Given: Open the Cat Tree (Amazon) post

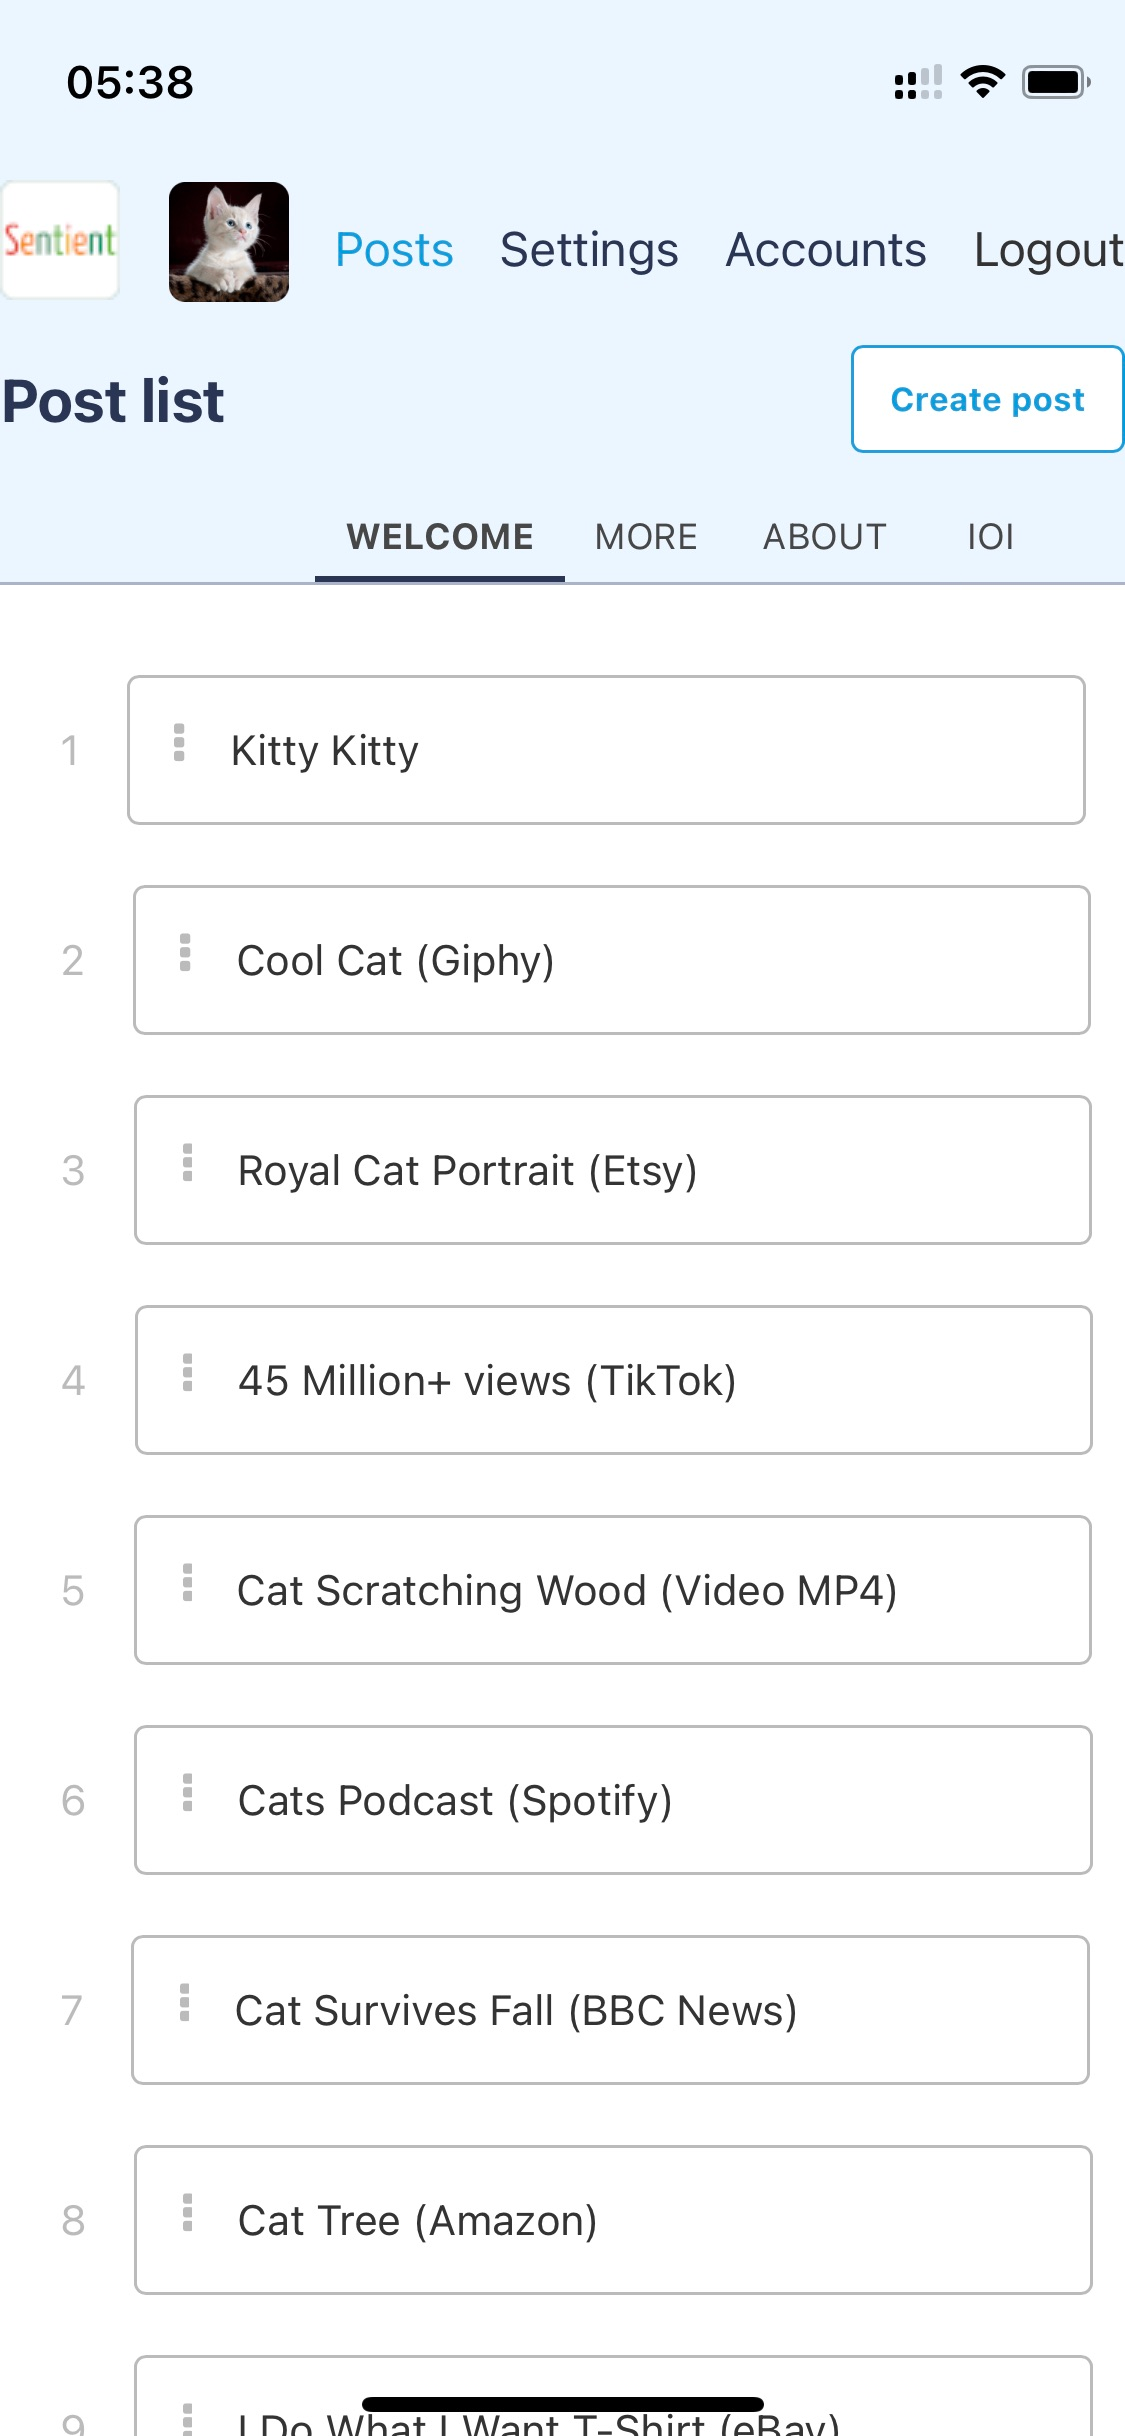Looking at the screenshot, I should tap(613, 2220).
